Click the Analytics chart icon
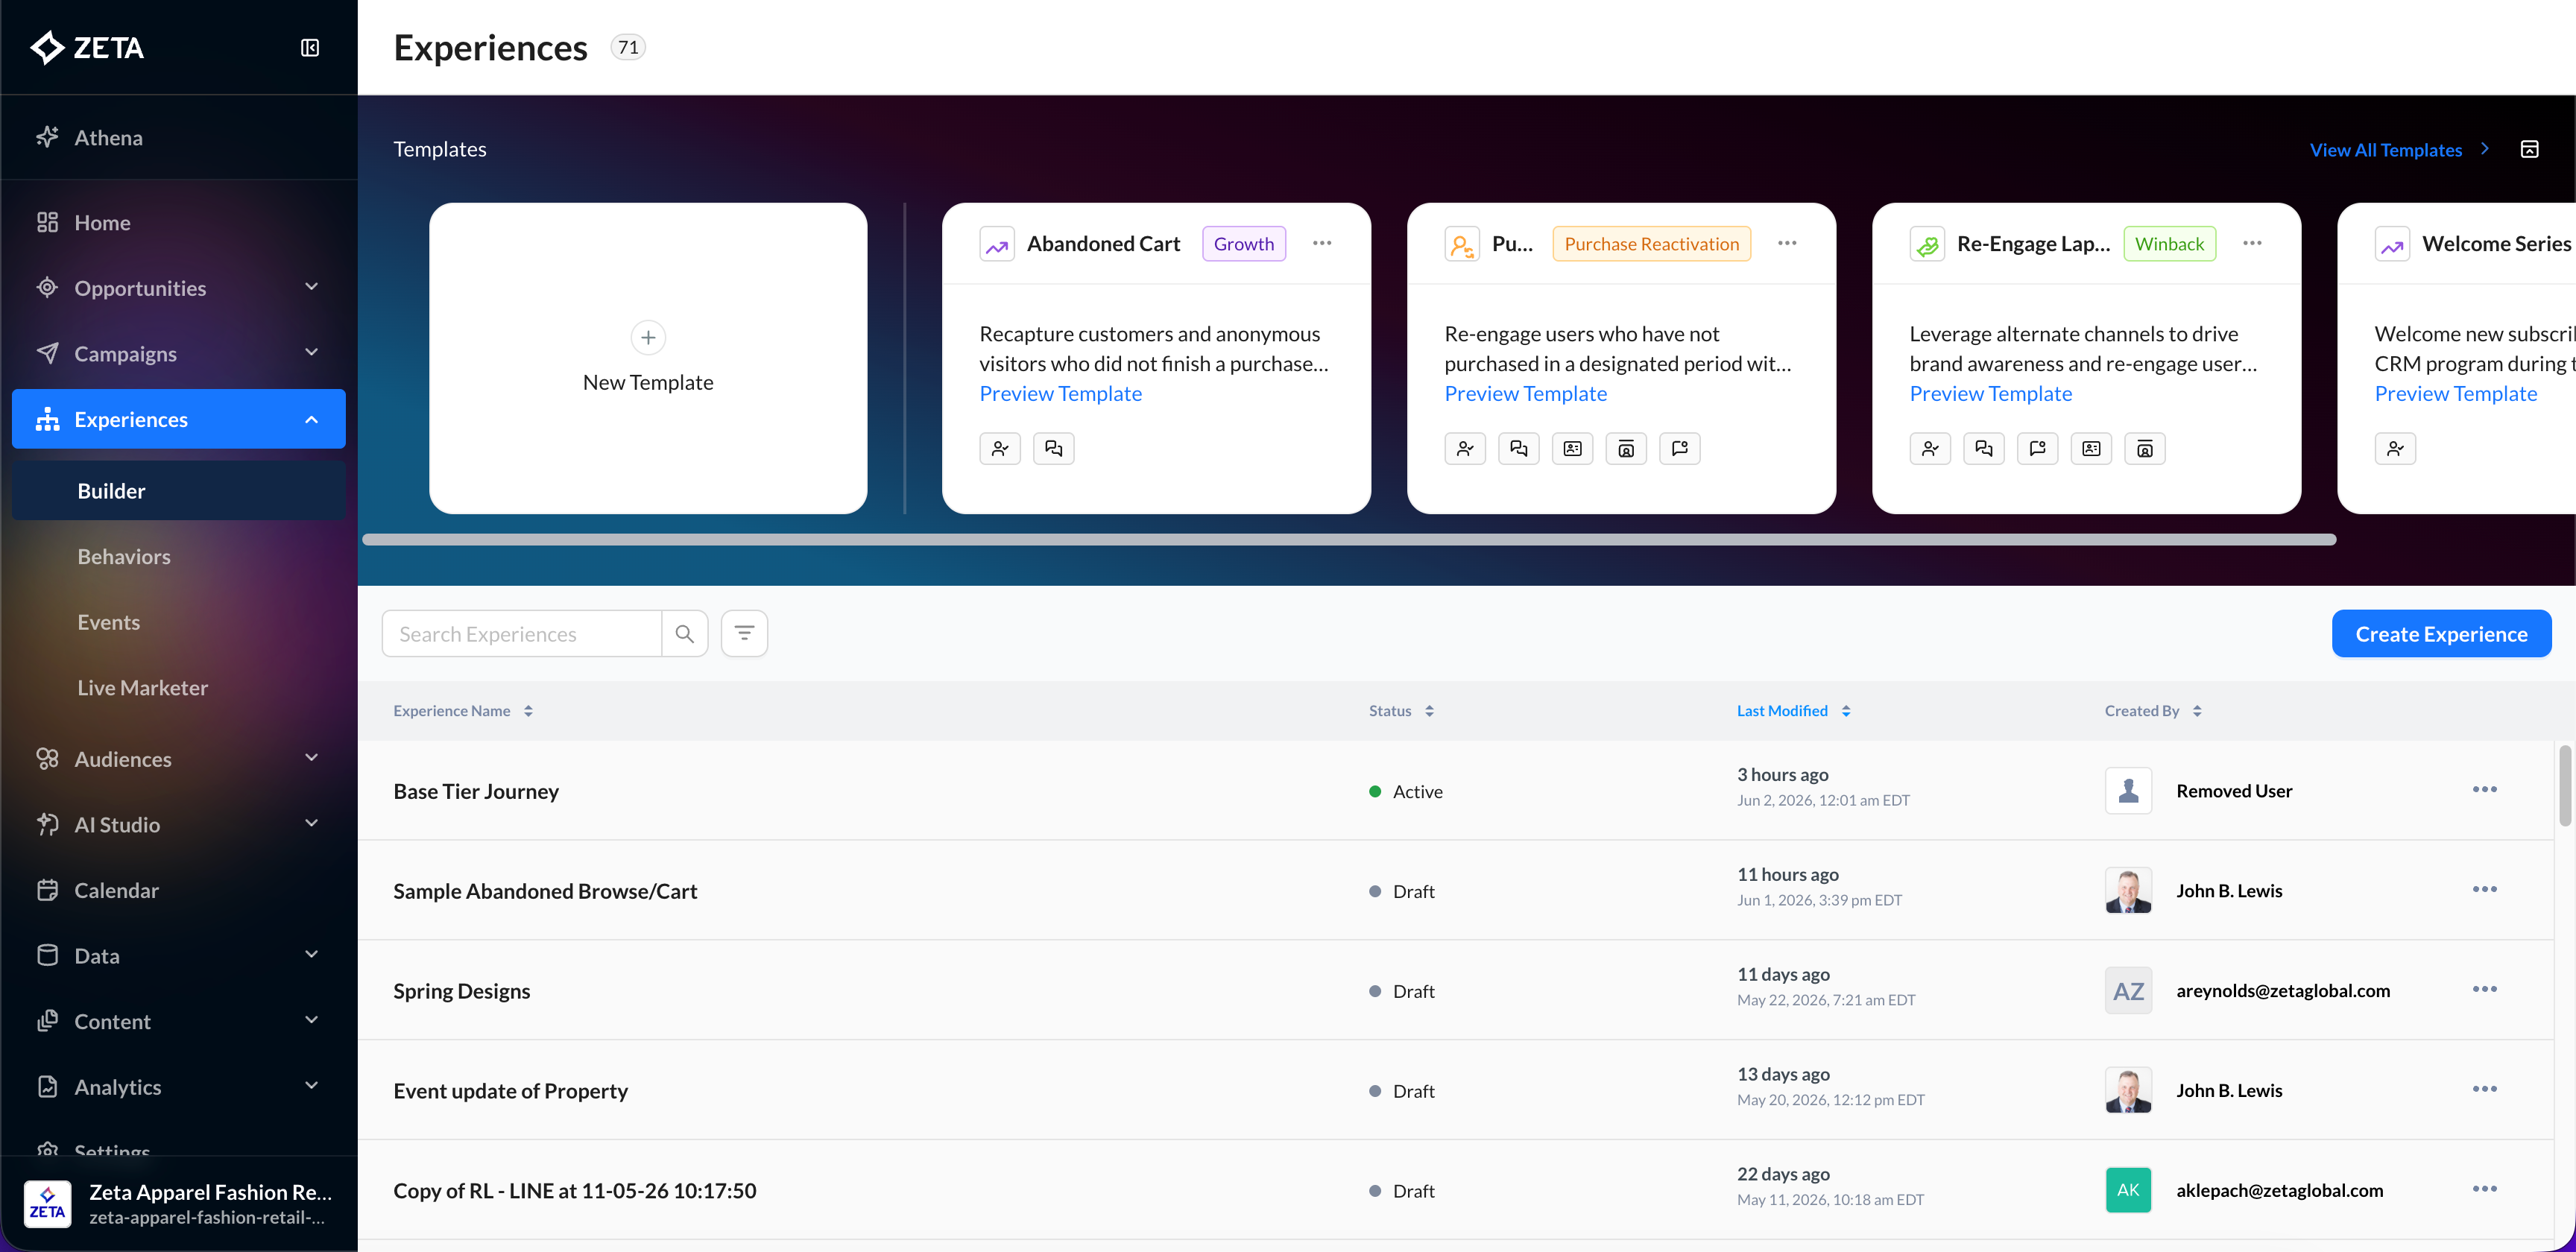Viewport: 2576px width, 1252px height. [x=47, y=1086]
